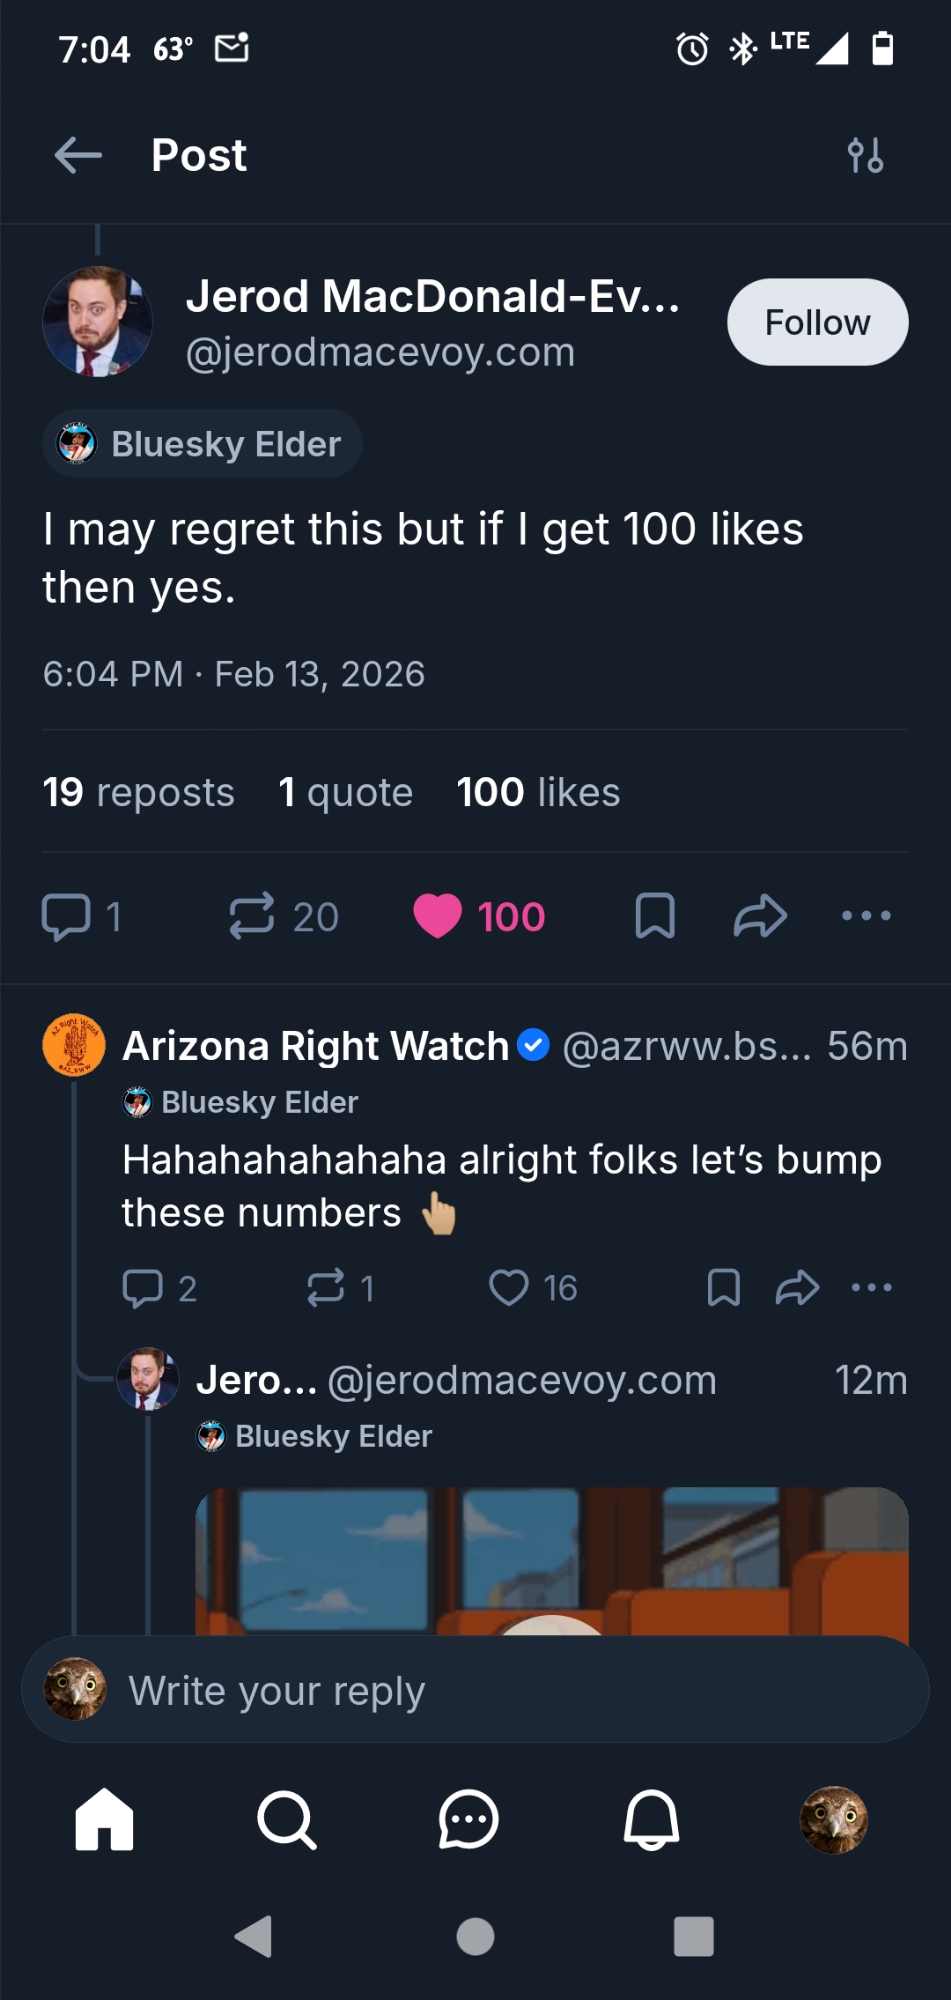Open the Bluesky Elder label on main post
This screenshot has height=2000, width=951.
pyautogui.click(x=203, y=444)
